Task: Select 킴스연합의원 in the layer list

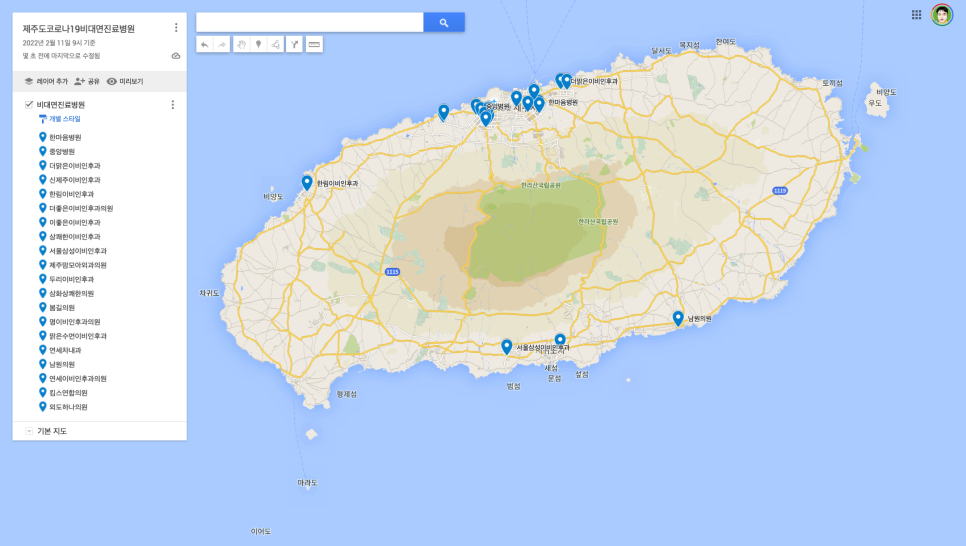Action: 68,393
